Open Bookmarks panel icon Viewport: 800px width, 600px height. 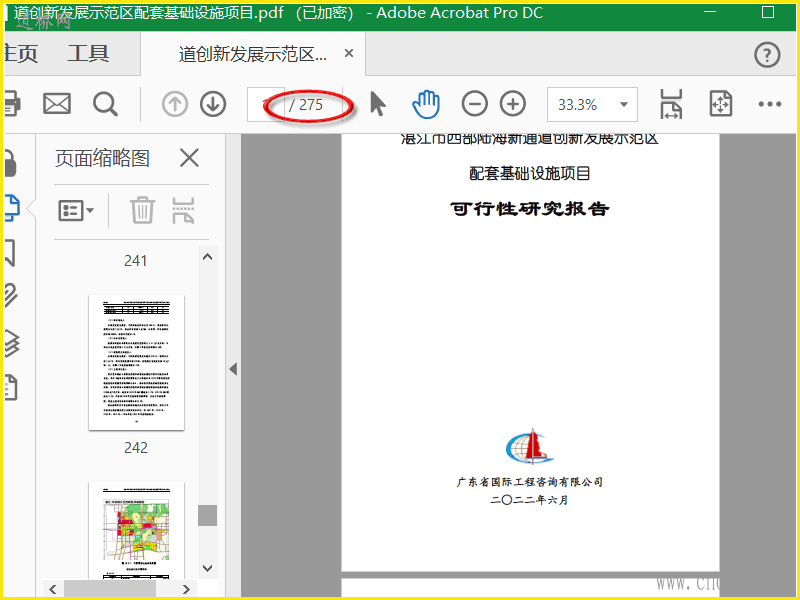(10, 253)
